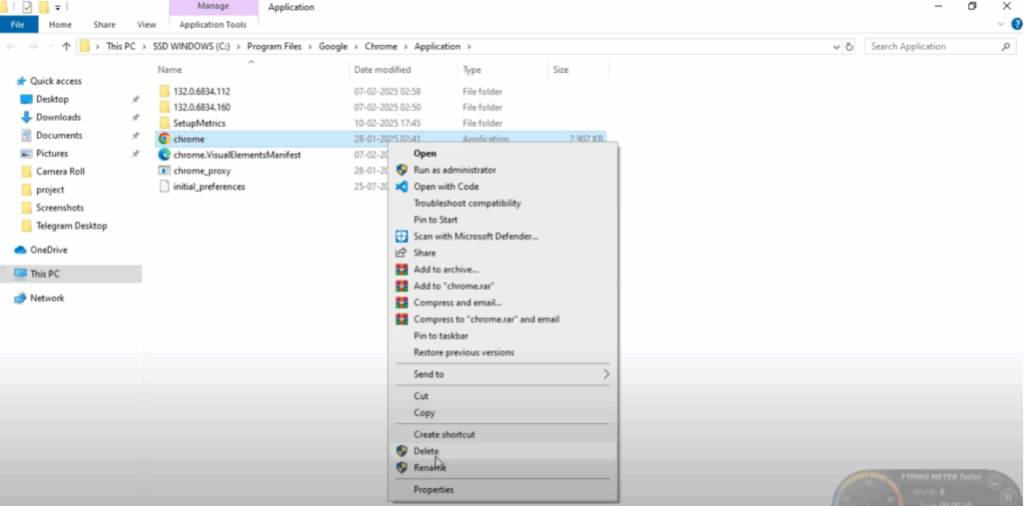Toggle the pin next to Downloads
This screenshot has height=506, width=1024.
(135, 118)
